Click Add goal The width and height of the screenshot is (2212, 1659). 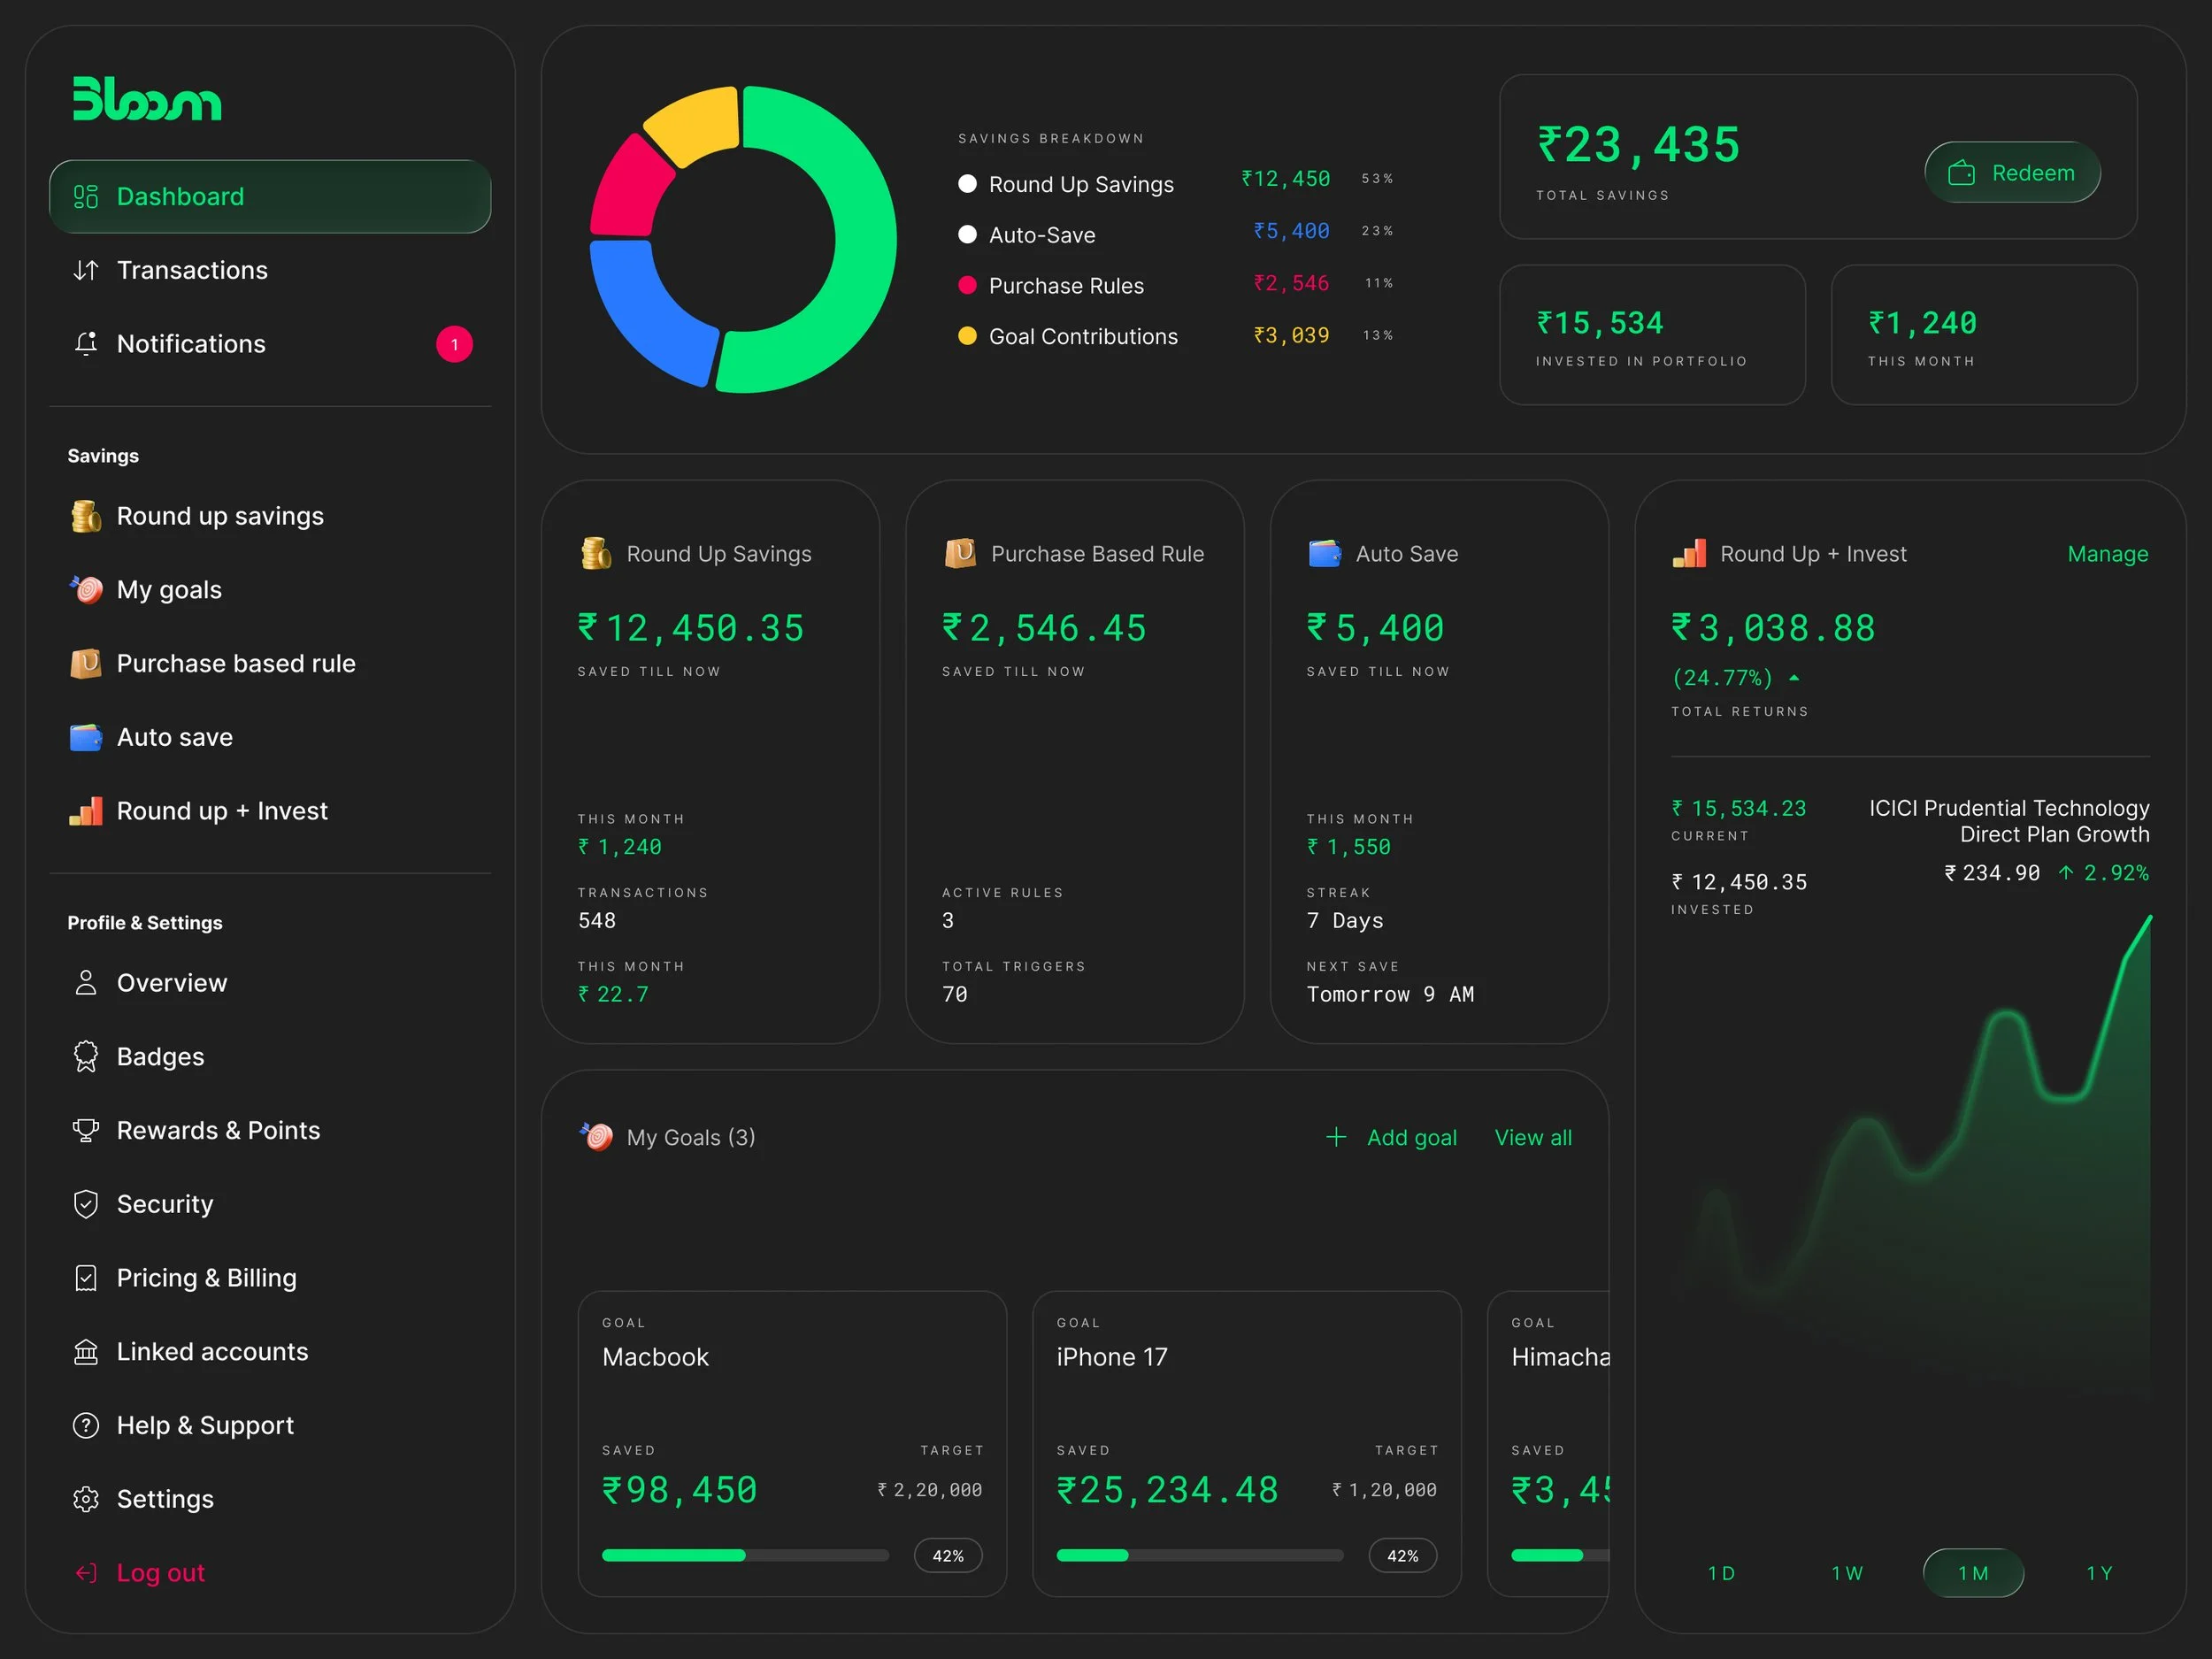[x=1391, y=1137]
